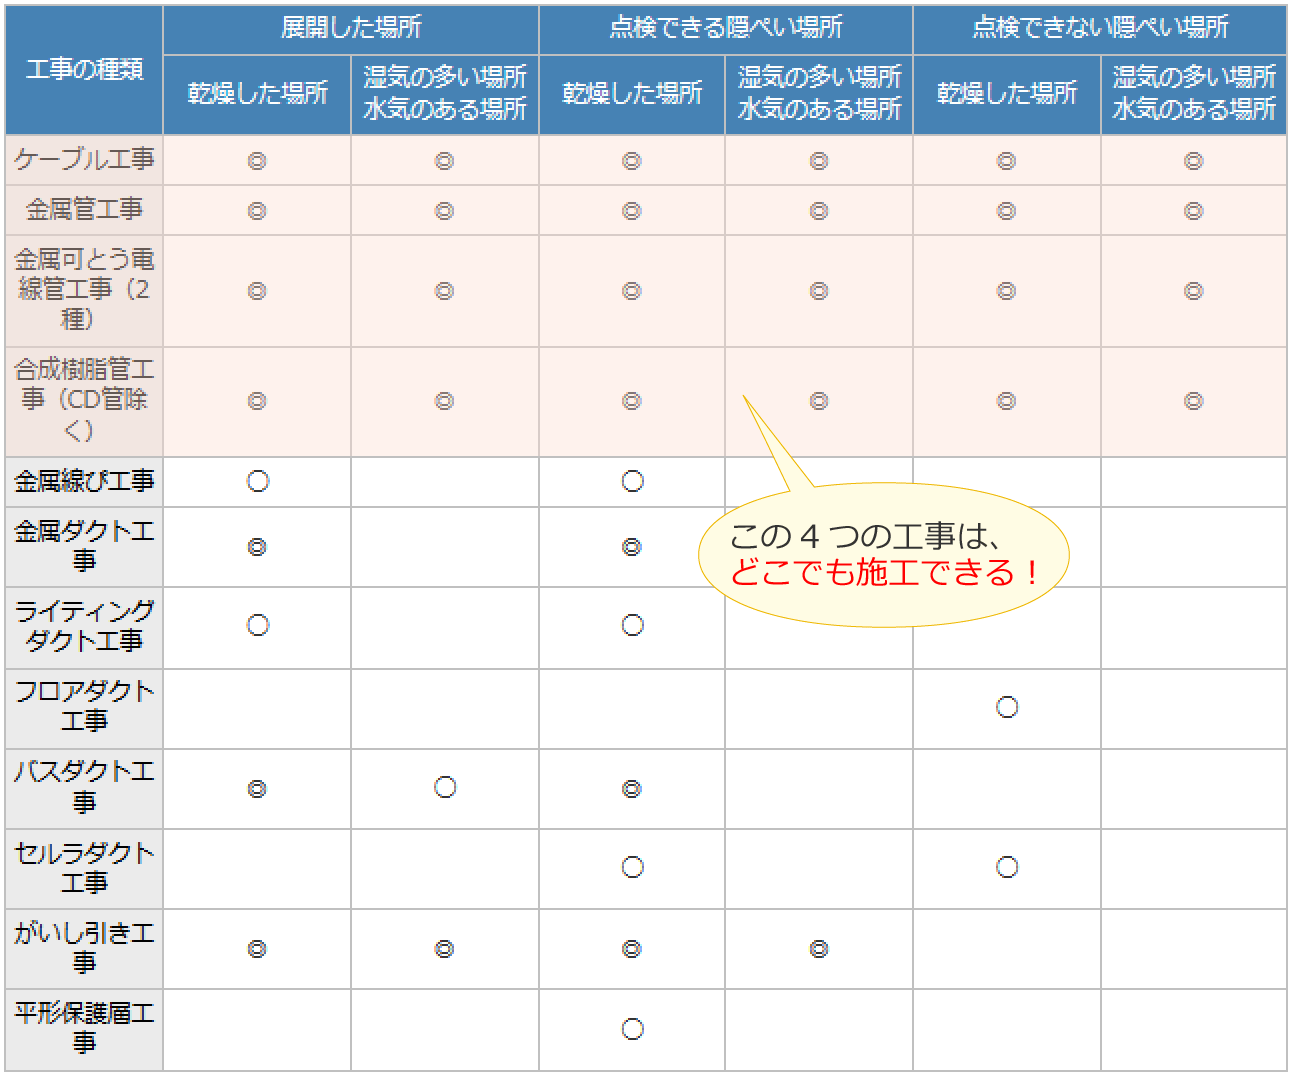Image resolution: width=1292 pixels, height=1074 pixels.
Task: Select the 点検できる隠ぺい場所 column header
Action: 725,28
